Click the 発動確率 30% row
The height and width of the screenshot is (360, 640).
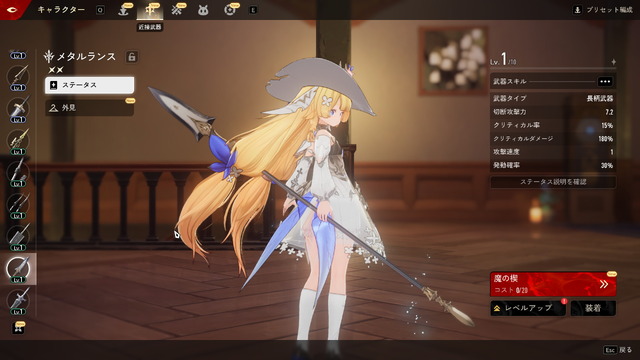tap(553, 165)
